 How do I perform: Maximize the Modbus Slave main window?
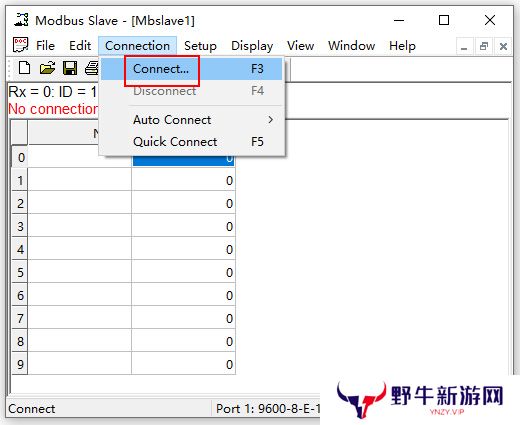point(444,20)
